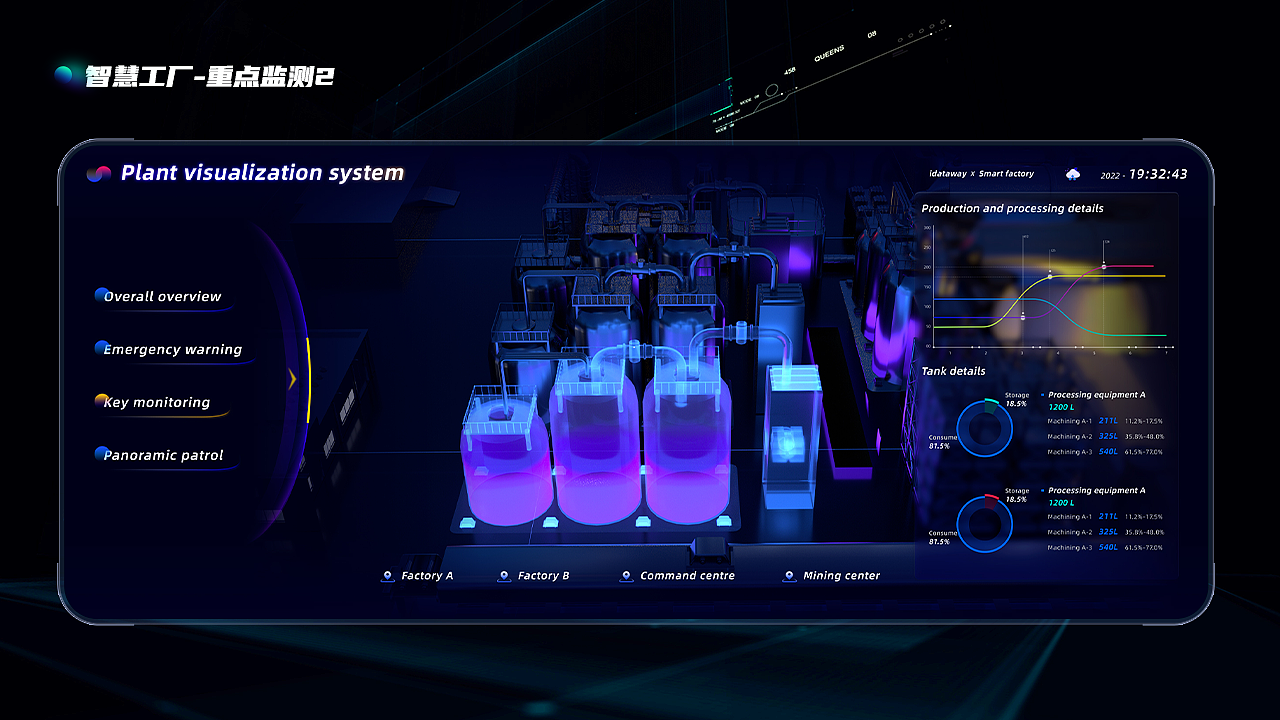Click Machining A-1 row beside the teal donut
The height and width of the screenshot is (720, 1280).
(1105, 421)
